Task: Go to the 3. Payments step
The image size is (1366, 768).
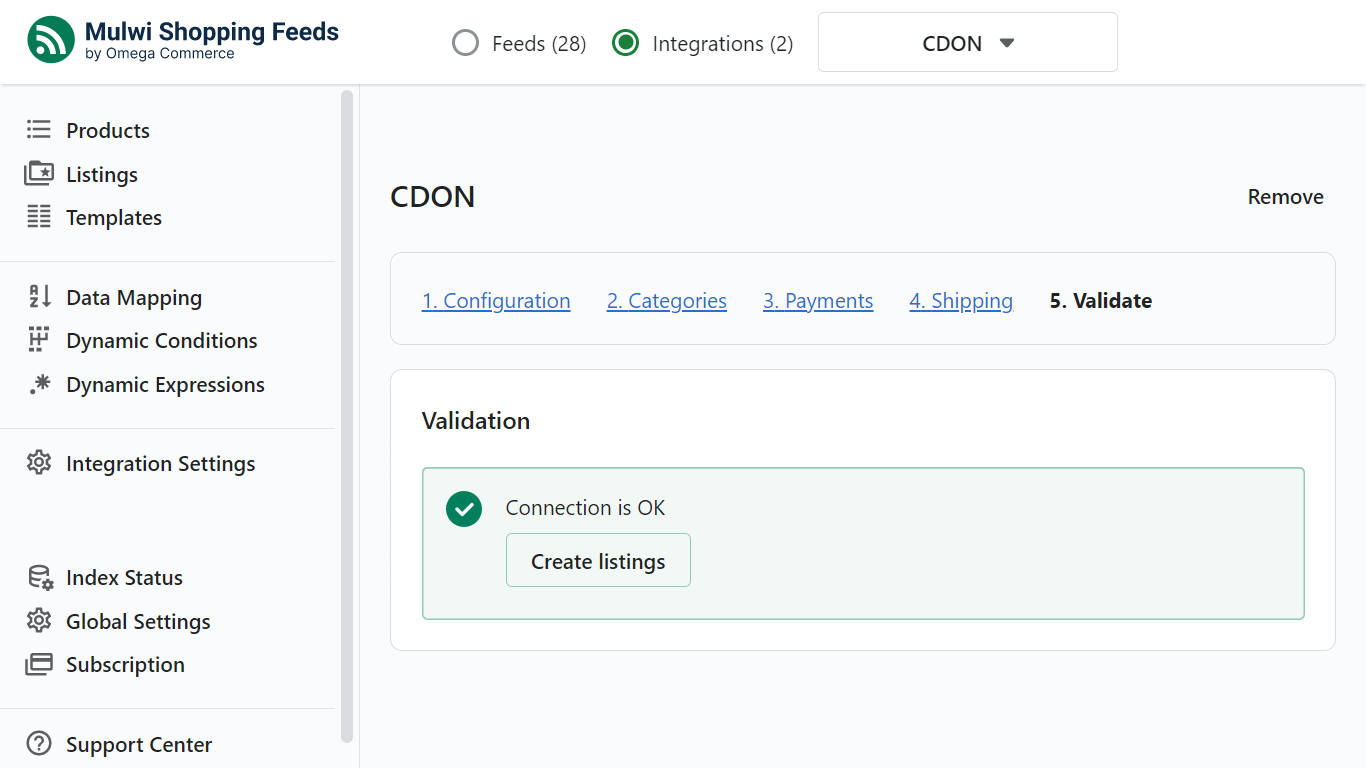Action: [818, 301]
